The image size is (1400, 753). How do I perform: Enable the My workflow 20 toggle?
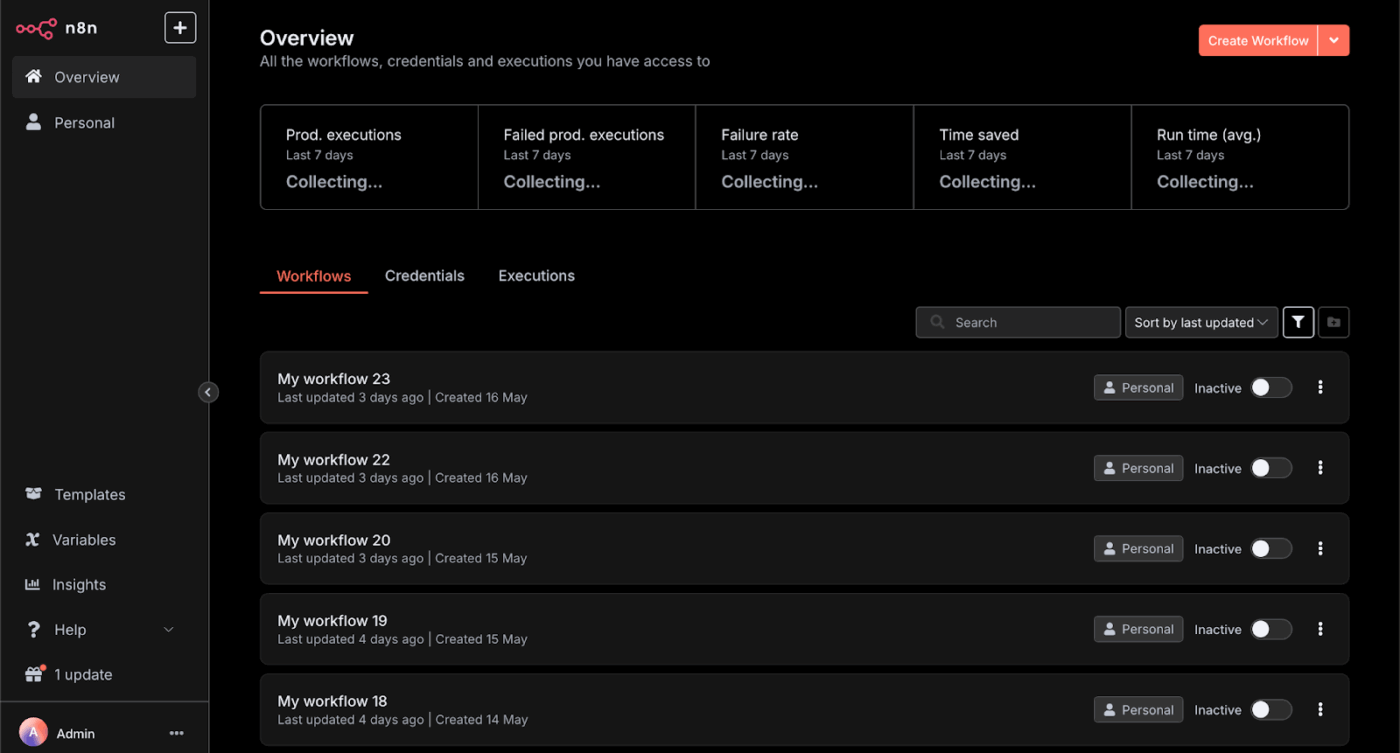1270,549
